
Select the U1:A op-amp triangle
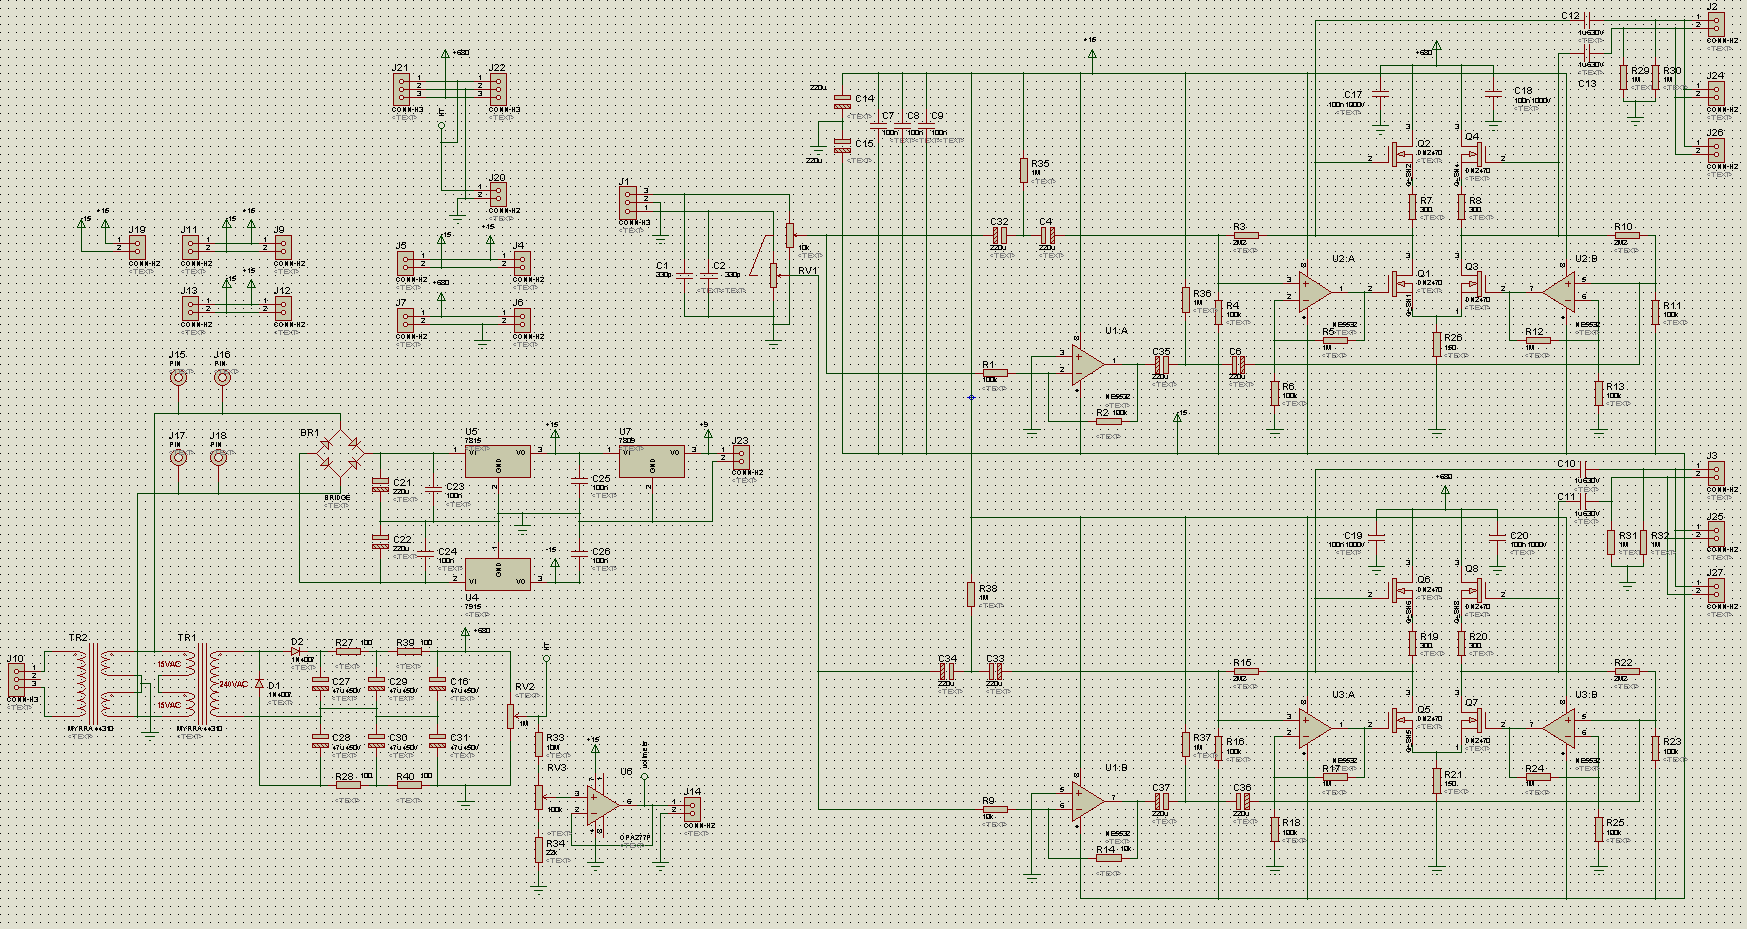(1085, 363)
